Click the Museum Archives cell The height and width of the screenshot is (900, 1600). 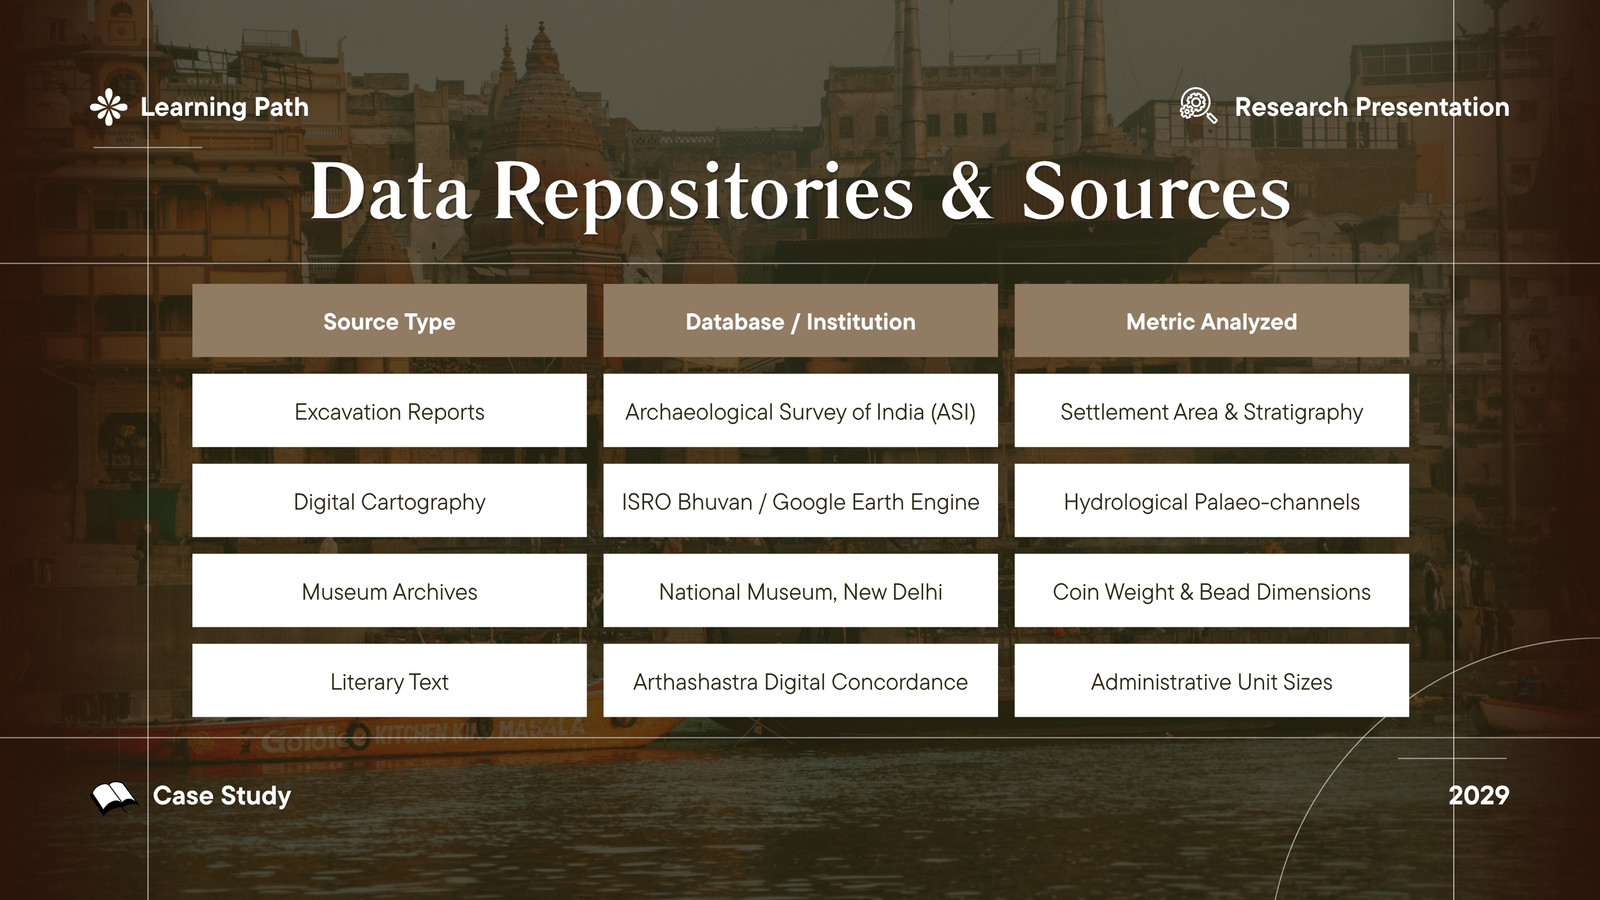click(x=389, y=591)
